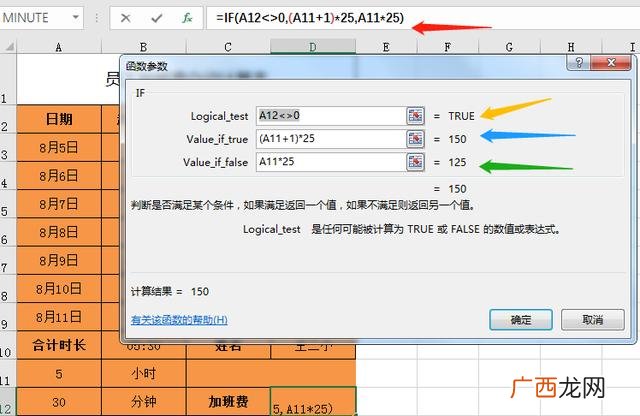Select column C header
The width and height of the screenshot is (640, 416).
point(228,47)
